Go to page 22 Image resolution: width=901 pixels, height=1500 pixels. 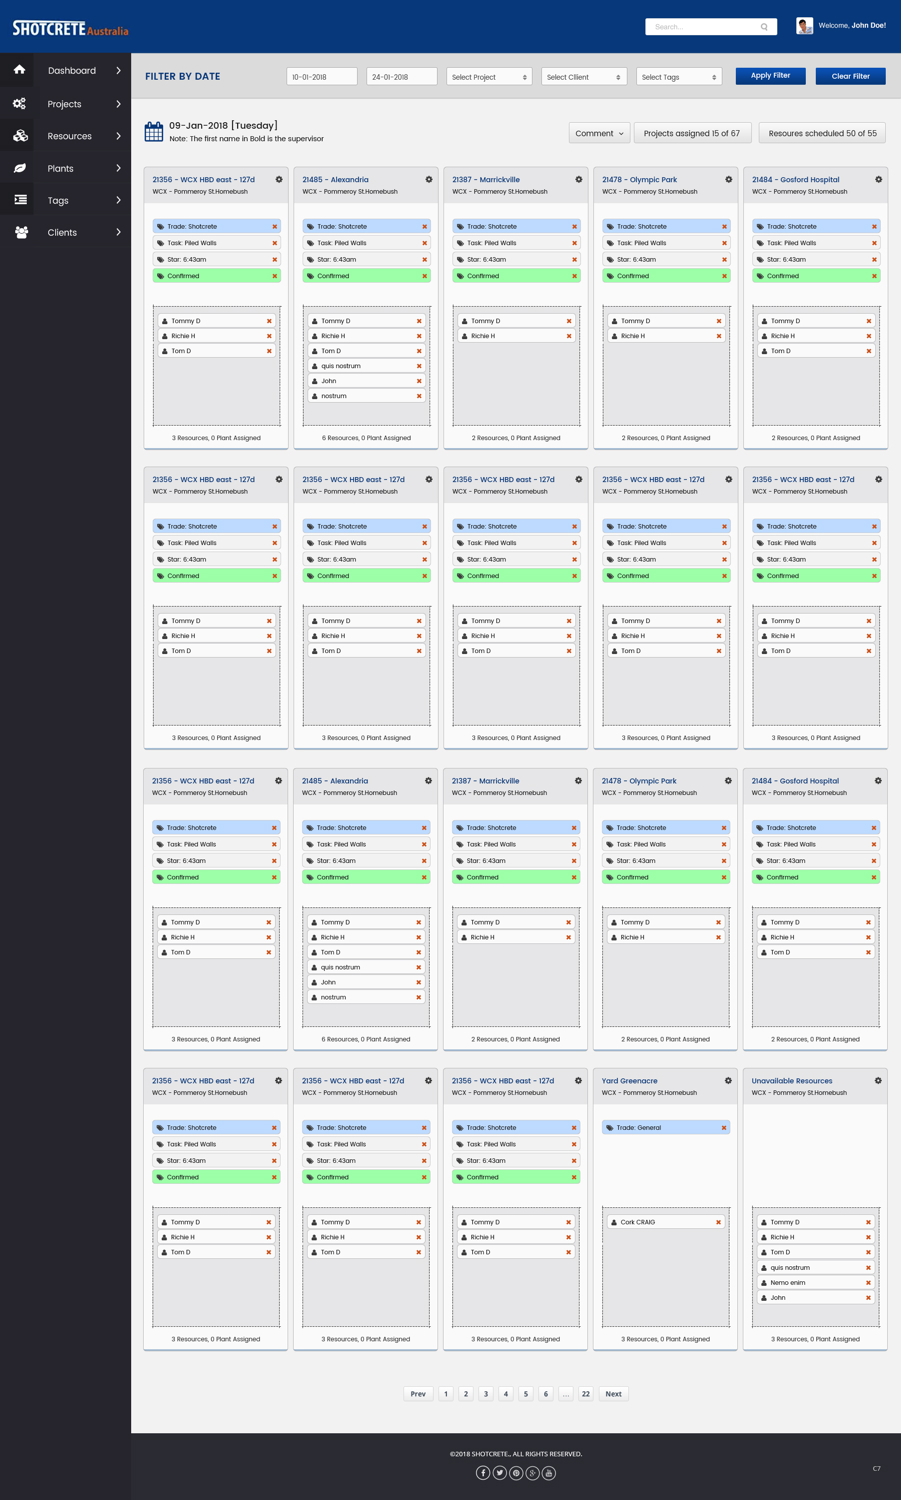tap(586, 1394)
